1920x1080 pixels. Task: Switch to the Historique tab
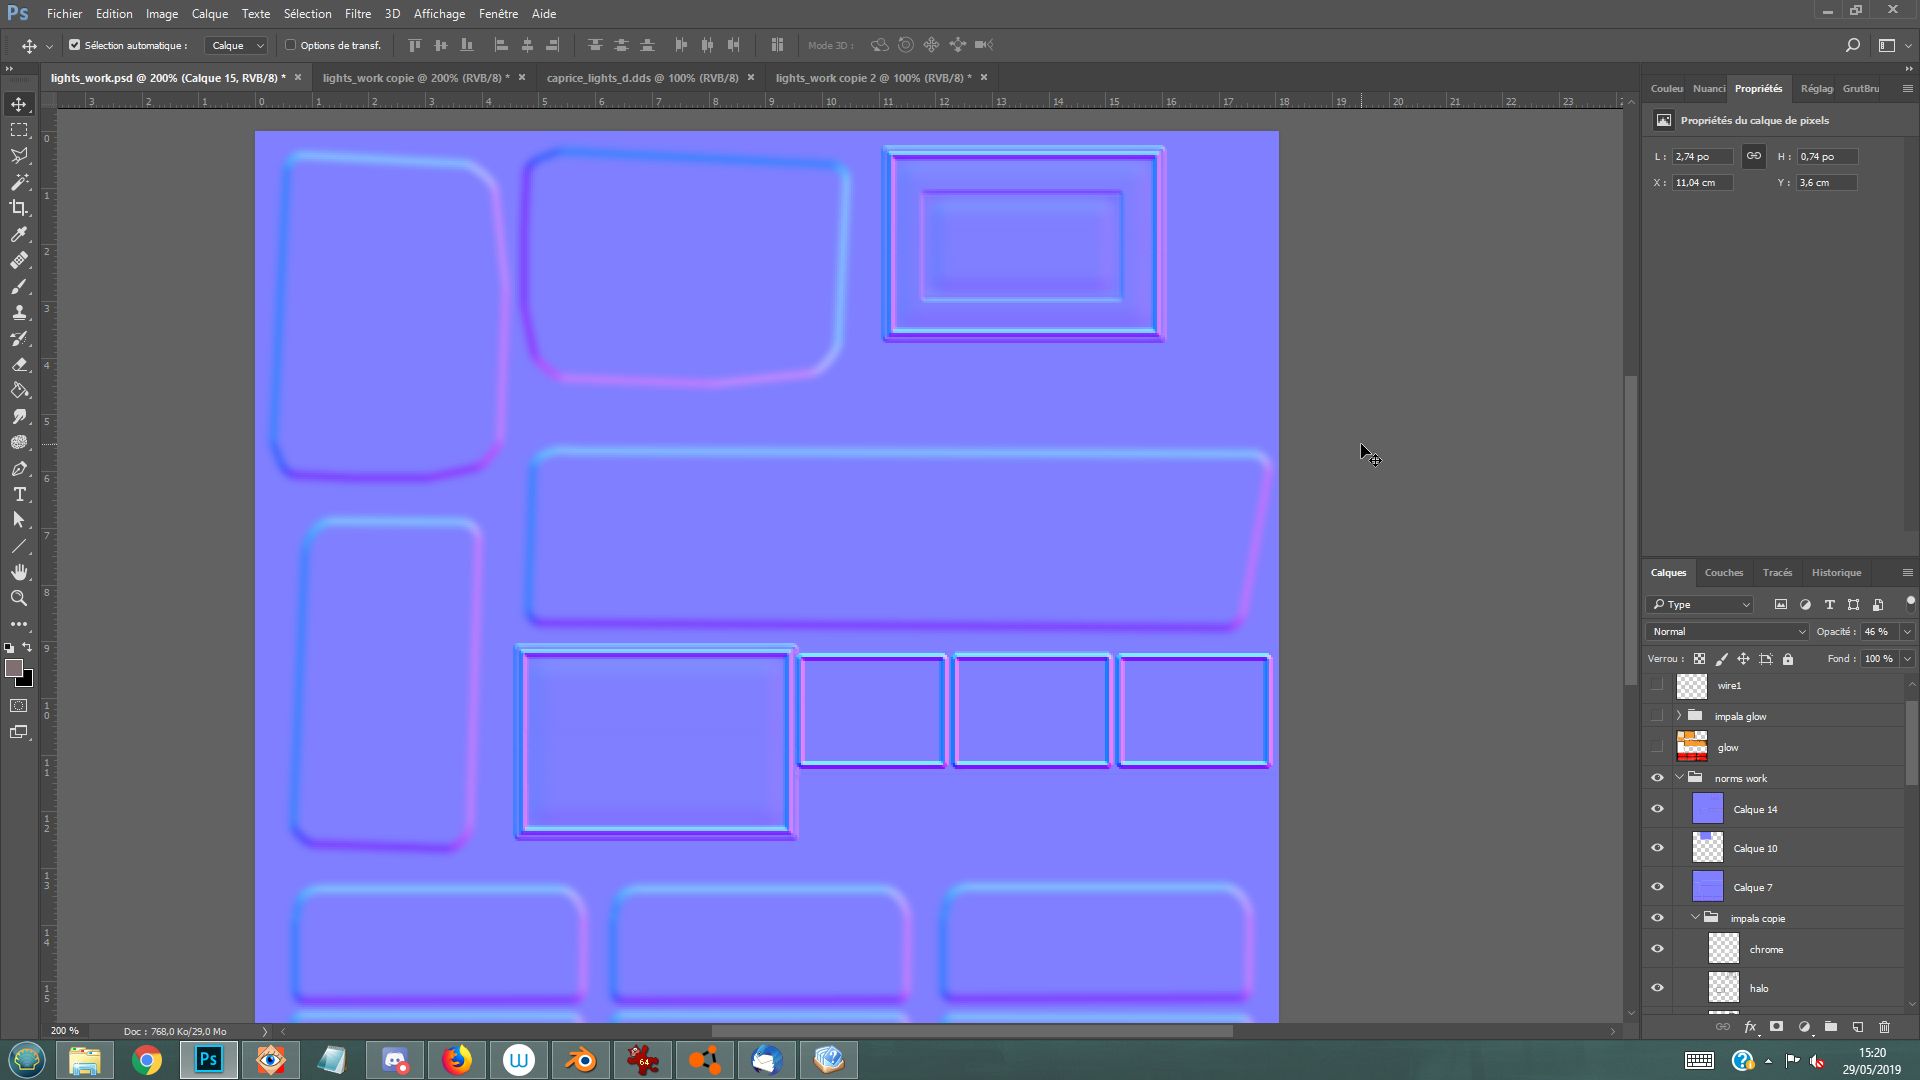1836,573
